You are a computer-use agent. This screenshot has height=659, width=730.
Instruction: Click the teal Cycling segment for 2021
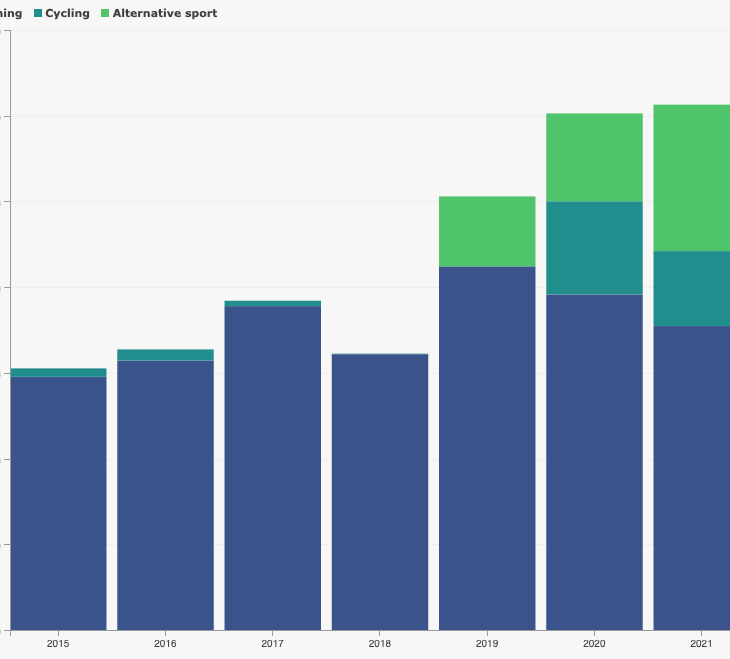pos(692,288)
